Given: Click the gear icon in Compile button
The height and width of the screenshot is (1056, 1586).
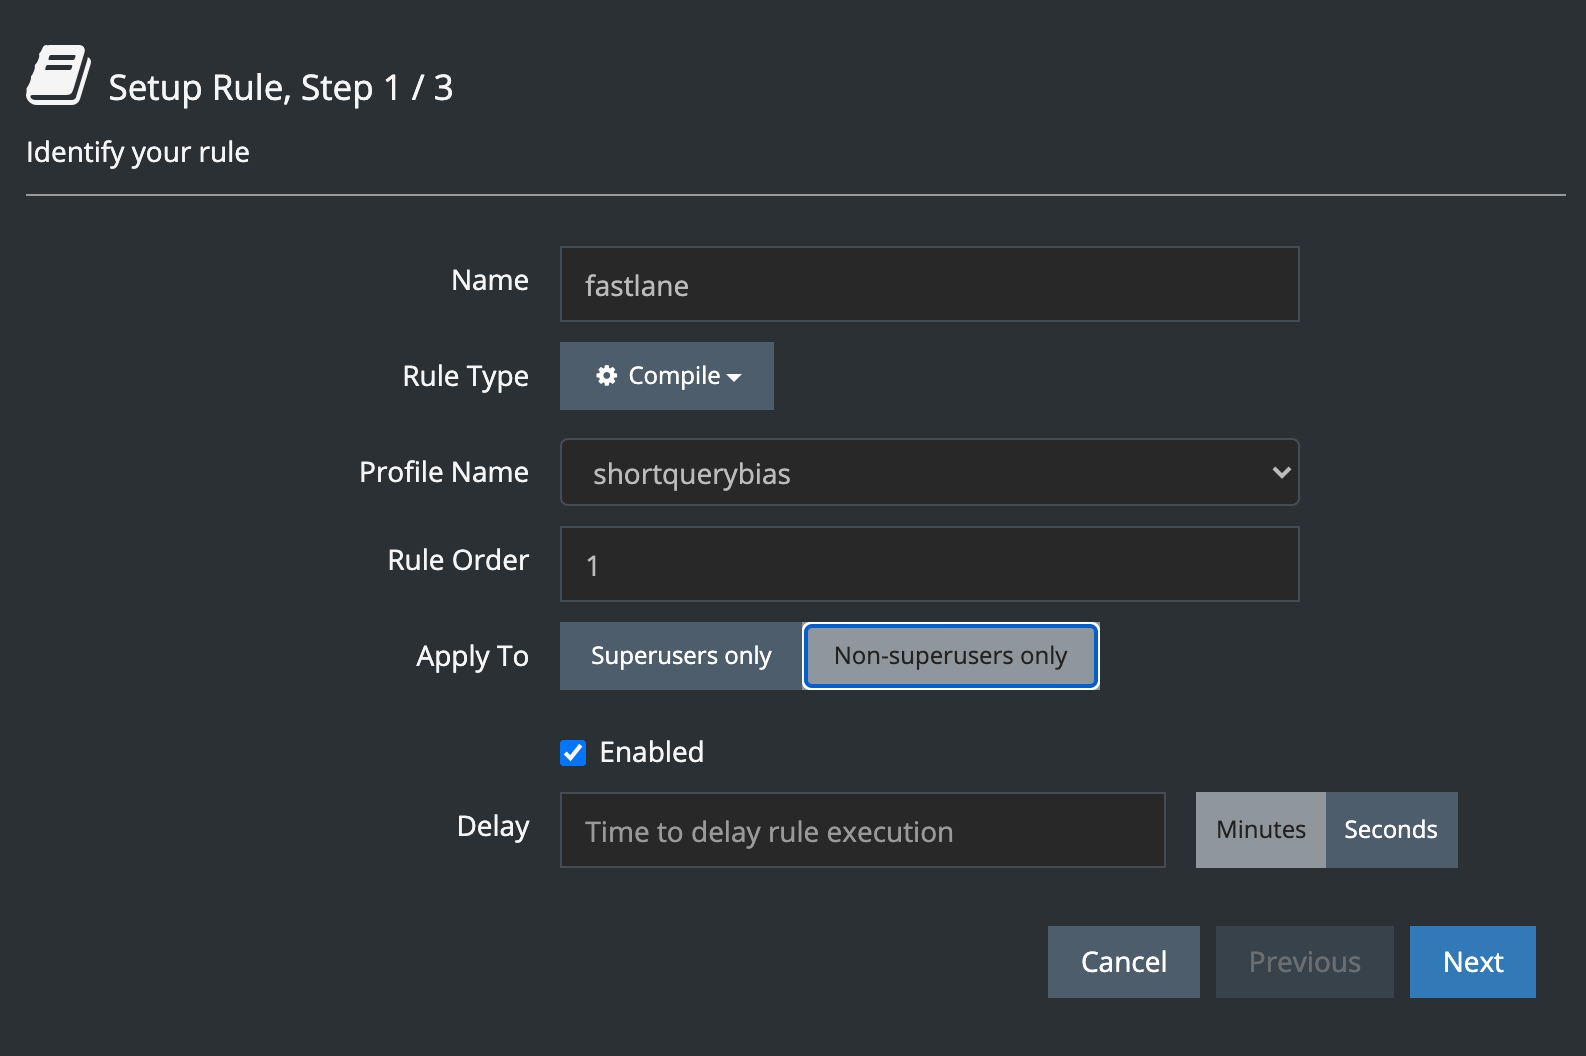Looking at the screenshot, I should tap(606, 376).
